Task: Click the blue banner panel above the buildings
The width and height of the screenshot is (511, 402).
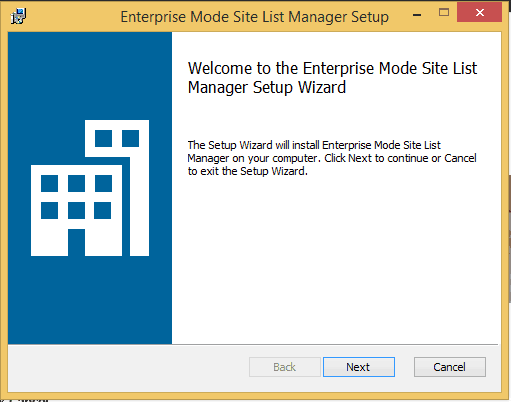Action: [90, 75]
